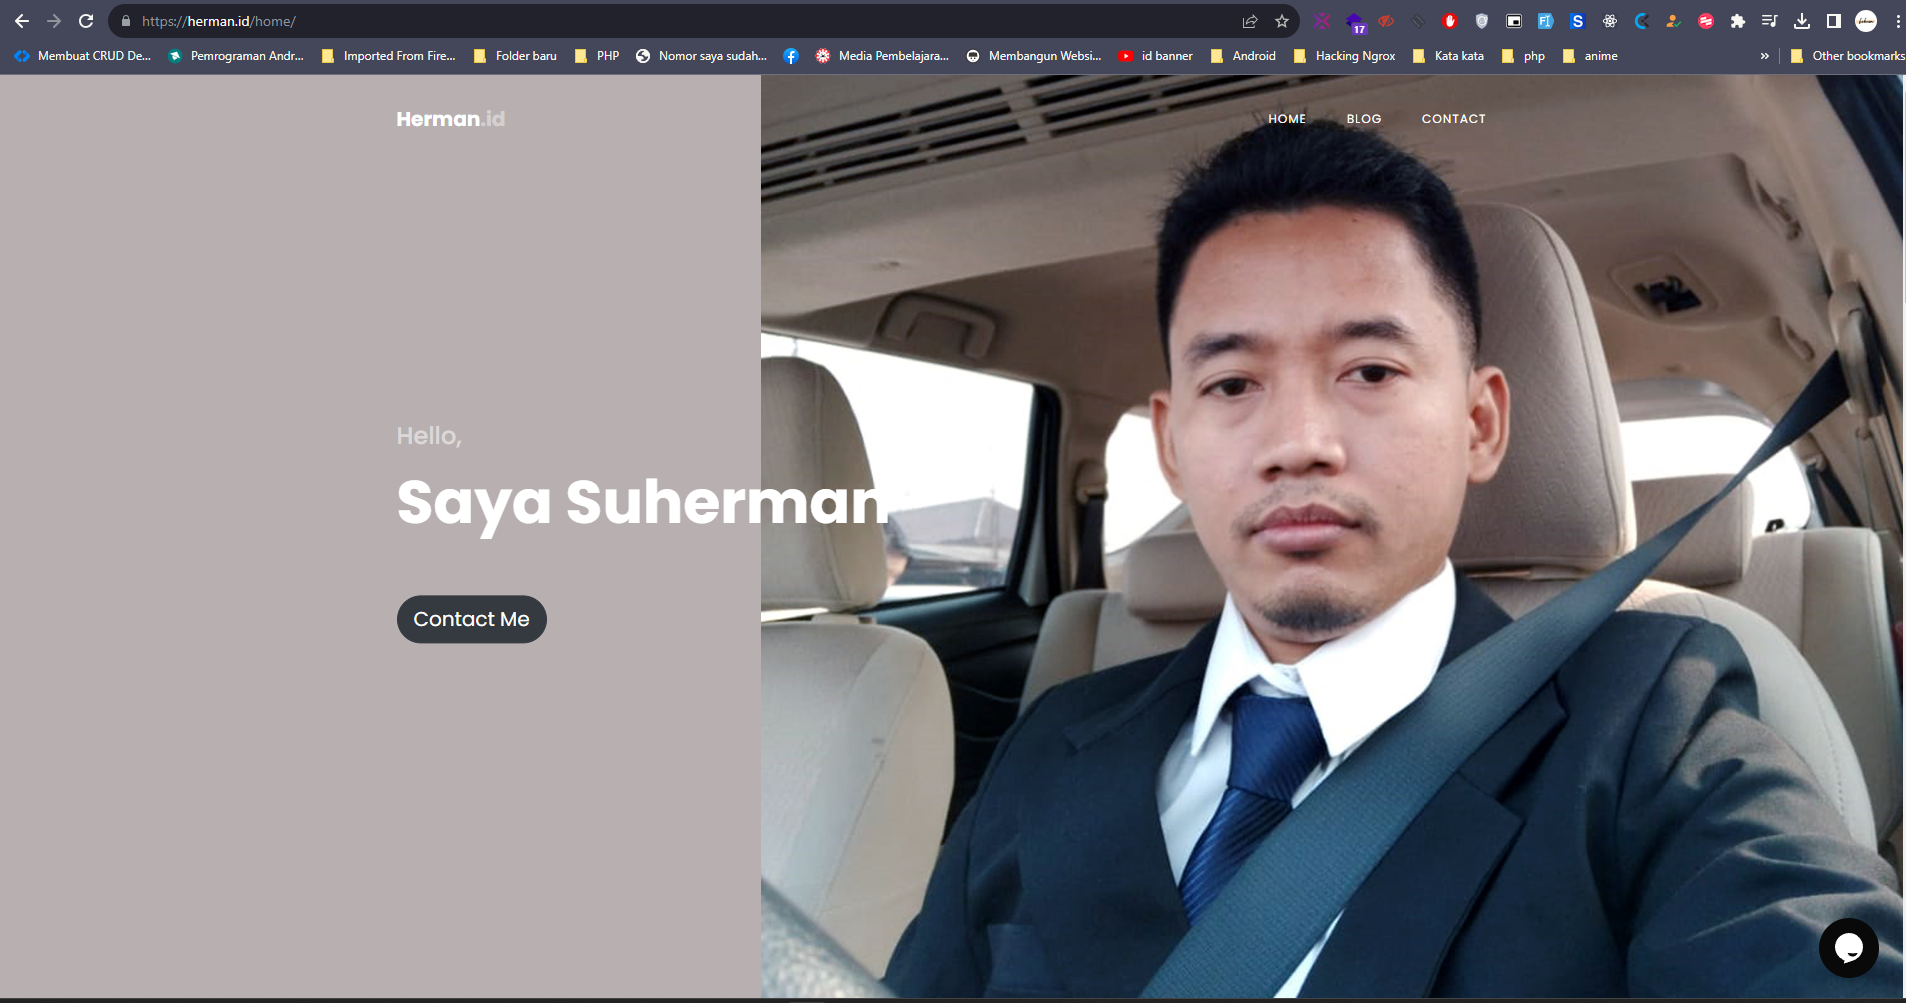Viewport: 1906px width, 1003px height.
Task: Select HOME in the site navigation
Action: point(1286,118)
